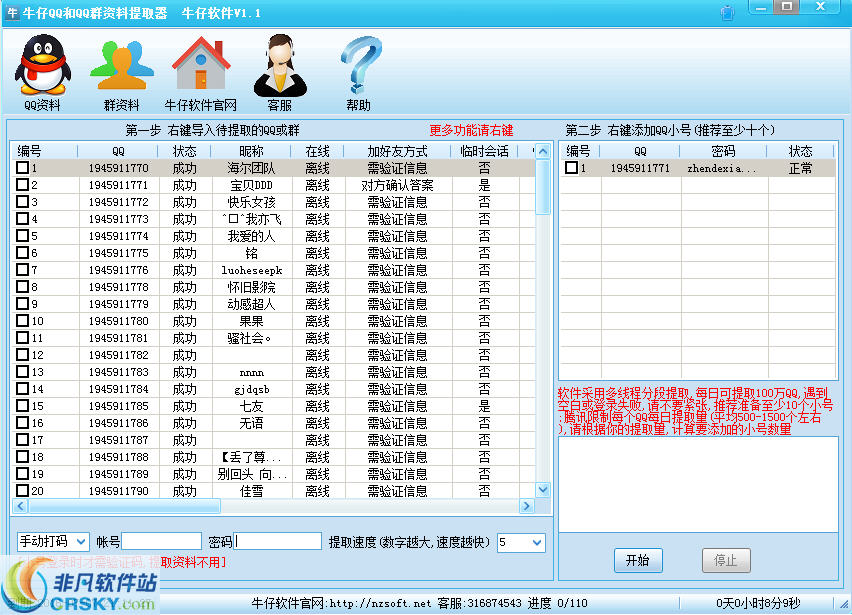The image size is (852, 615).
Task: Select nickname 七友 in row 15
Action: tap(251, 406)
